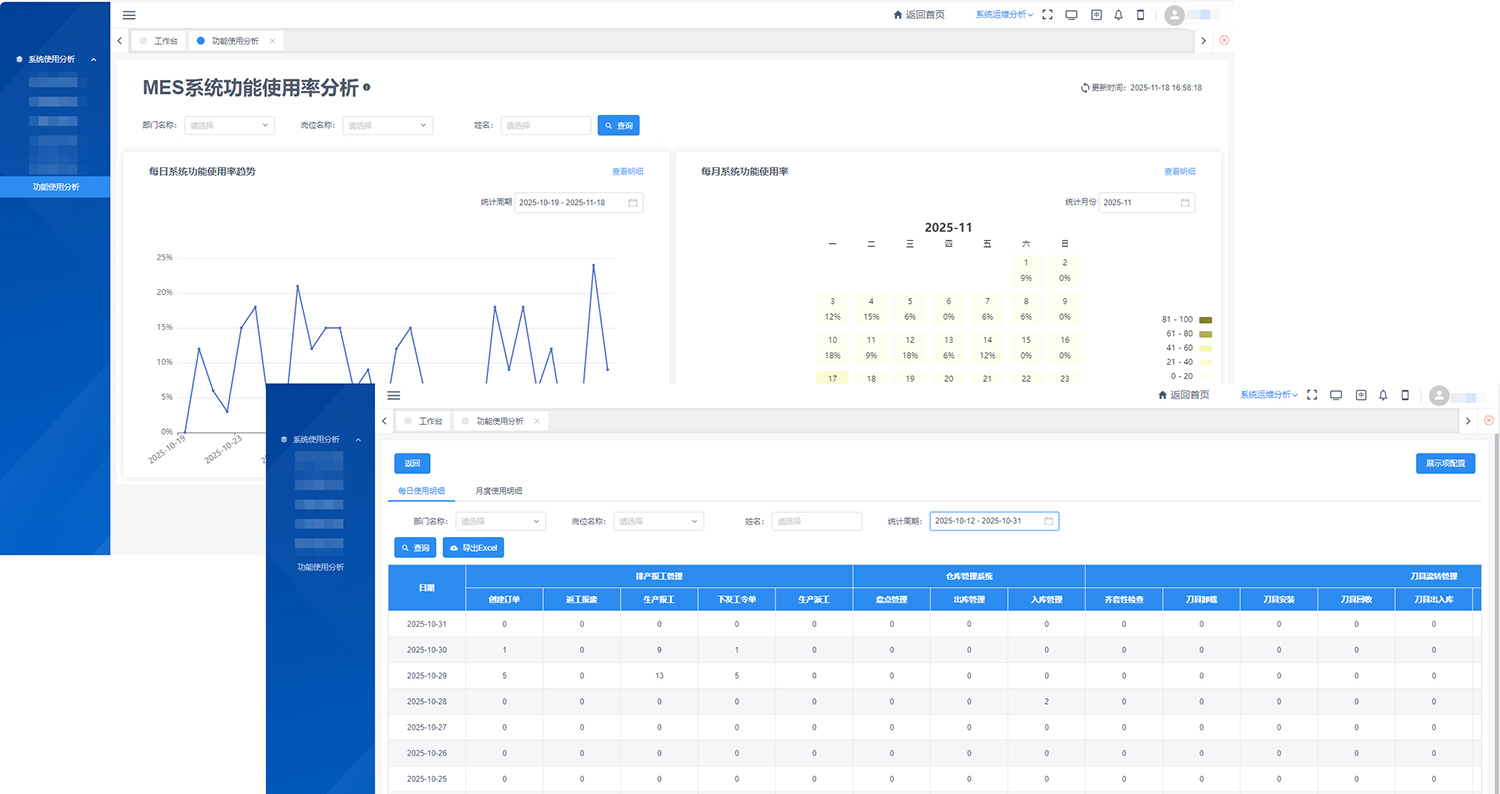Click the hamburger menu icon in the upper window
The image size is (1500, 794).
[x=129, y=15]
